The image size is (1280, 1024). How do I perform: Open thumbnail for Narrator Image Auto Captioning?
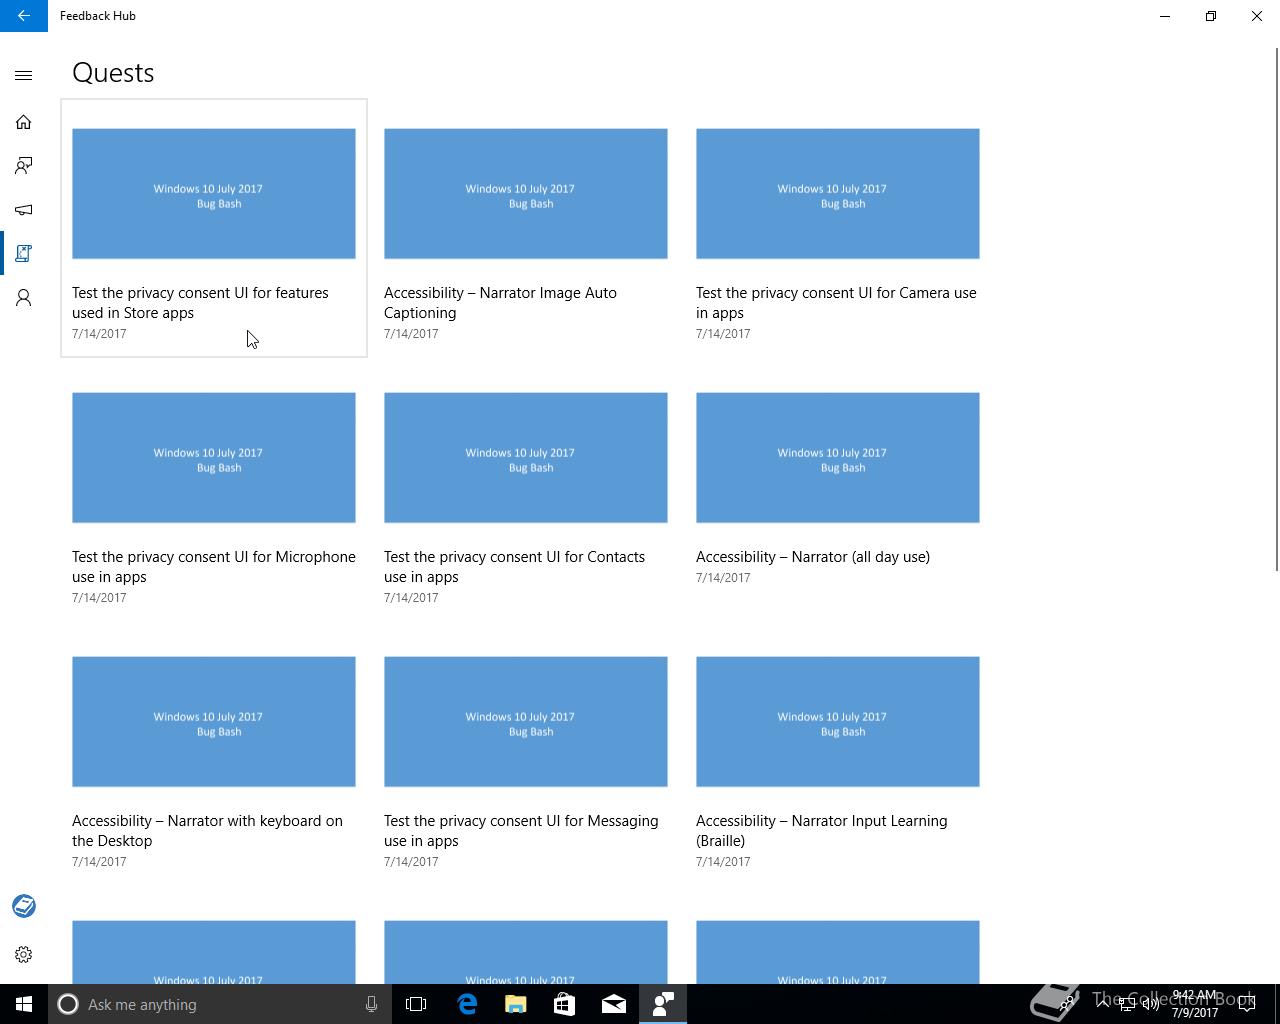tap(526, 194)
